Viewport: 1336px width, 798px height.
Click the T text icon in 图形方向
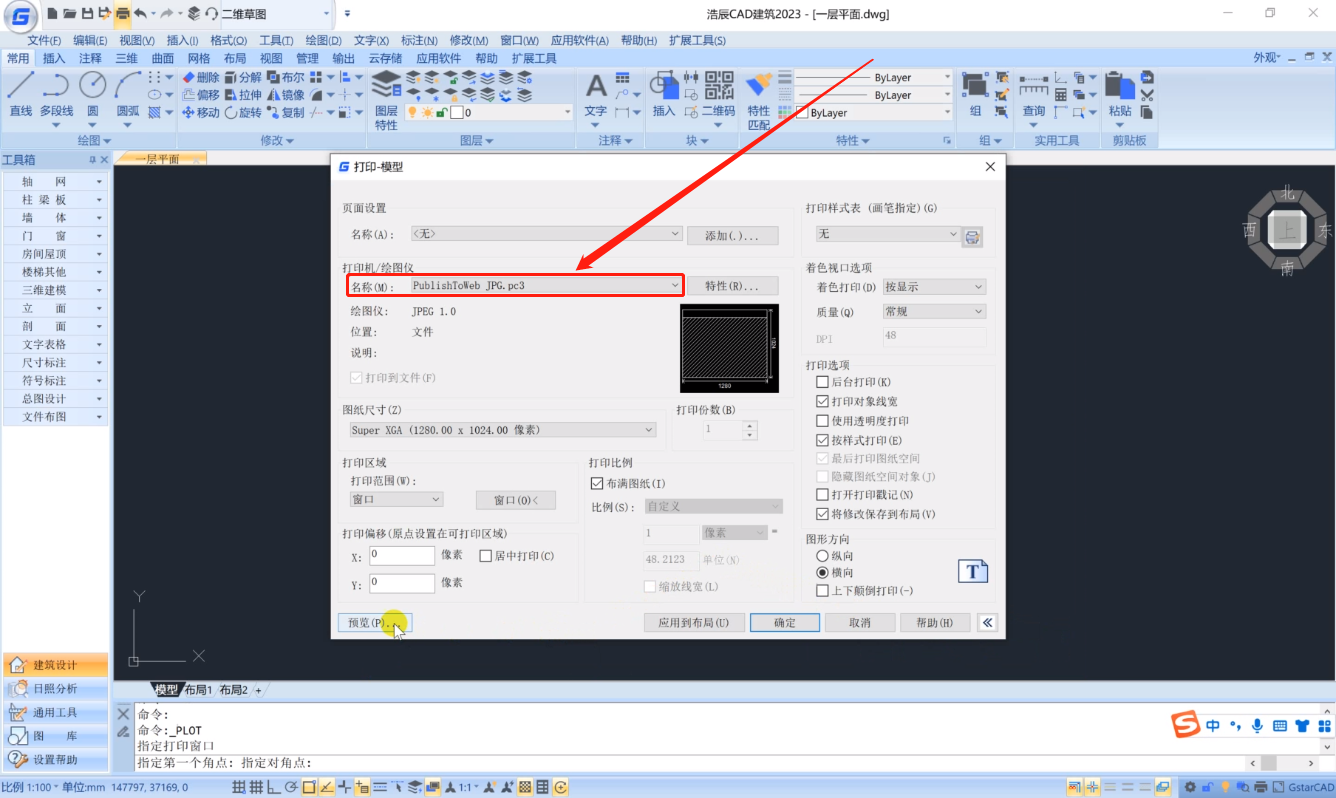tap(973, 571)
